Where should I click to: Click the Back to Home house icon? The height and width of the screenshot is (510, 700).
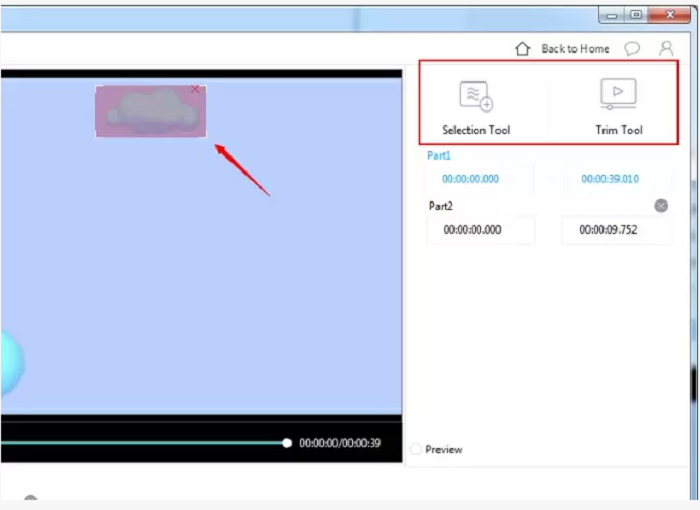point(522,48)
